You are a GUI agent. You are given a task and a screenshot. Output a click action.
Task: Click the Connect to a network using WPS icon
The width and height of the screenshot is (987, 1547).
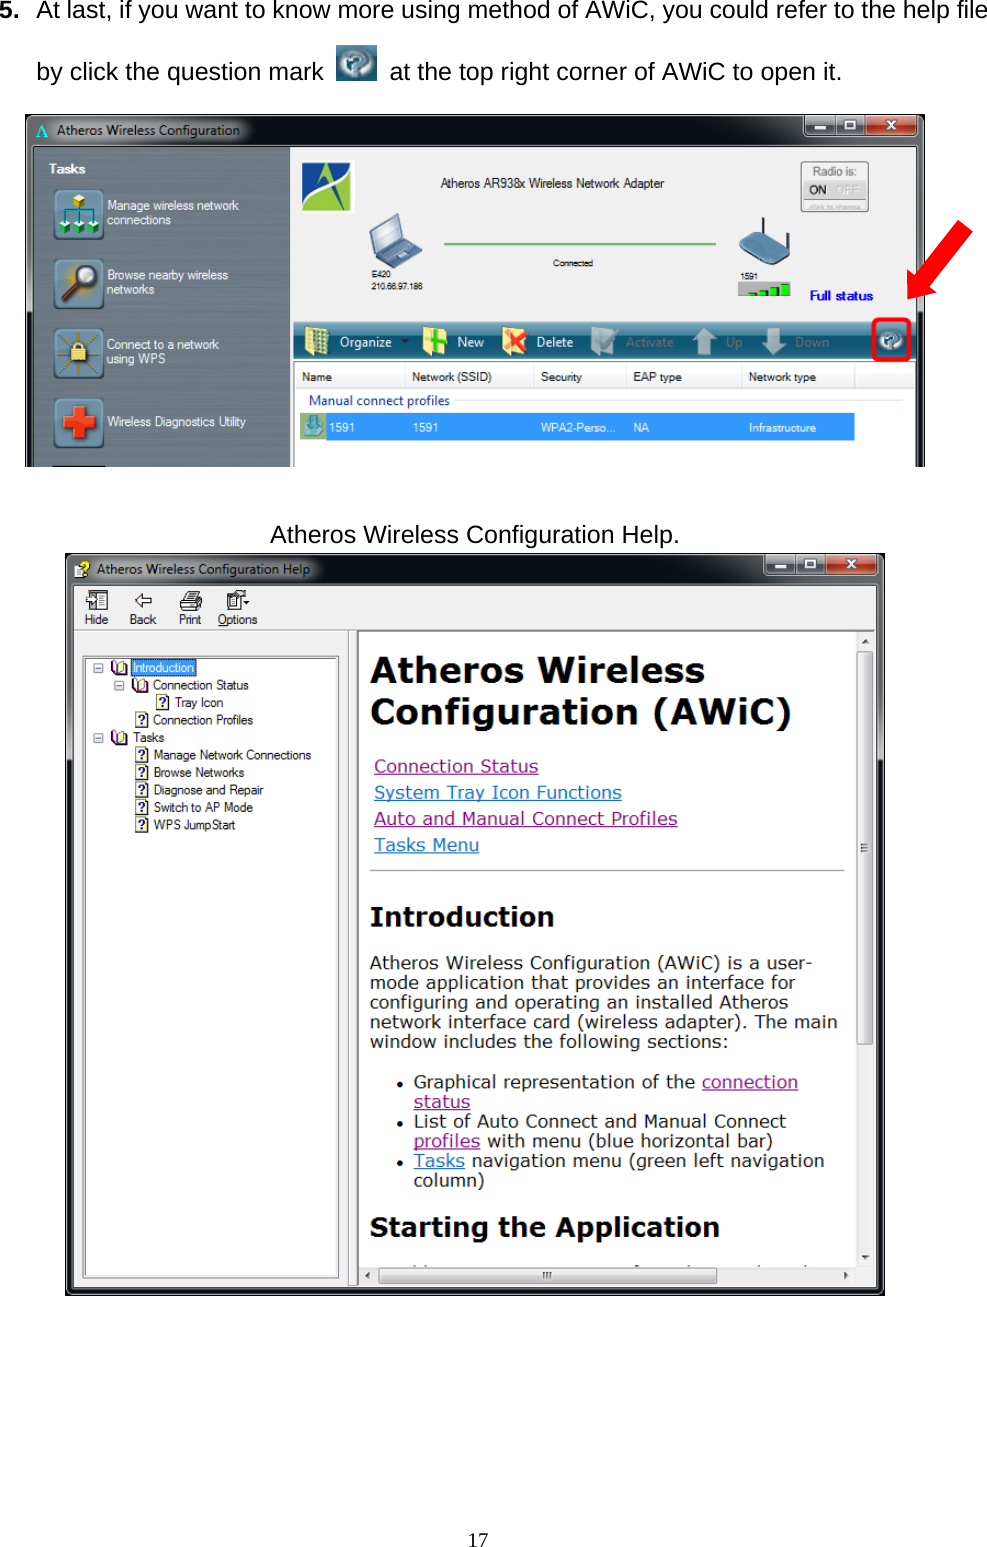point(79,353)
